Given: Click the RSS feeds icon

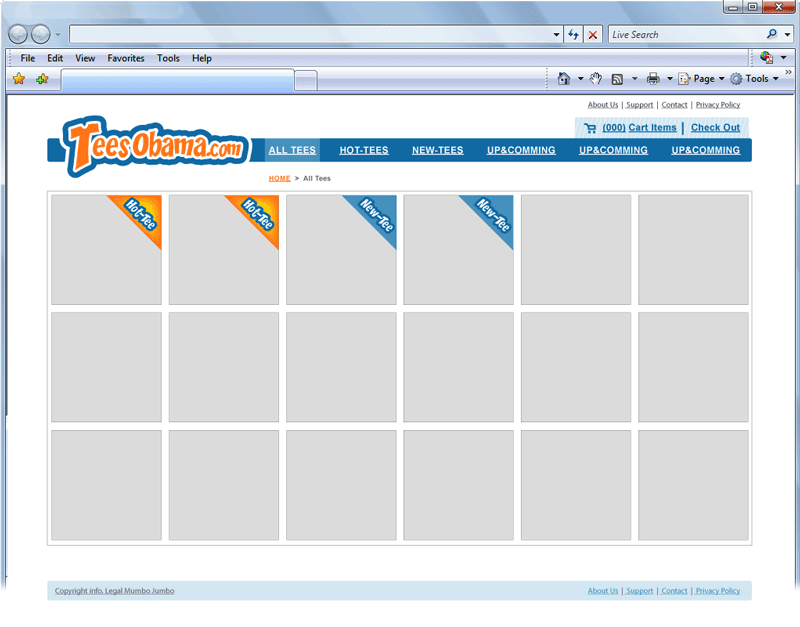Looking at the screenshot, I should click(x=617, y=79).
